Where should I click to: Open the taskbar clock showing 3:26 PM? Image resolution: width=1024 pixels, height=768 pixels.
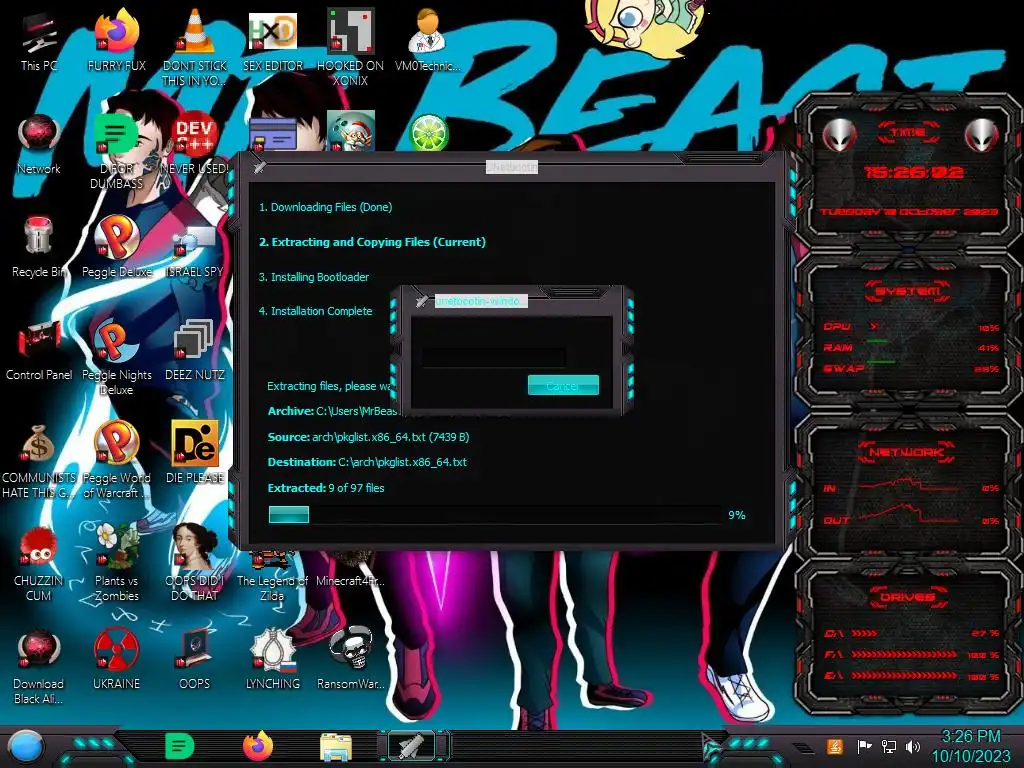click(970, 746)
